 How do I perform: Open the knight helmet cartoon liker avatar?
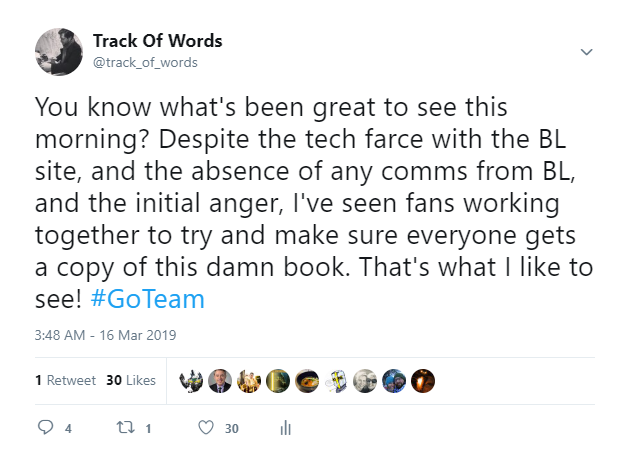[x=336, y=381]
